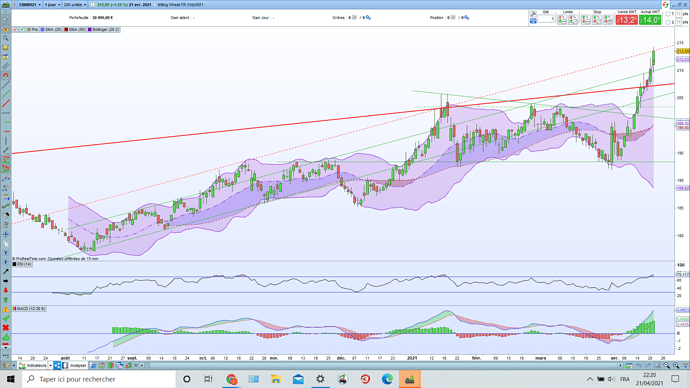The width and height of the screenshot is (690, 388).
Task: Select the red SMA (50) legend tab
Action: tap(75, 29)
